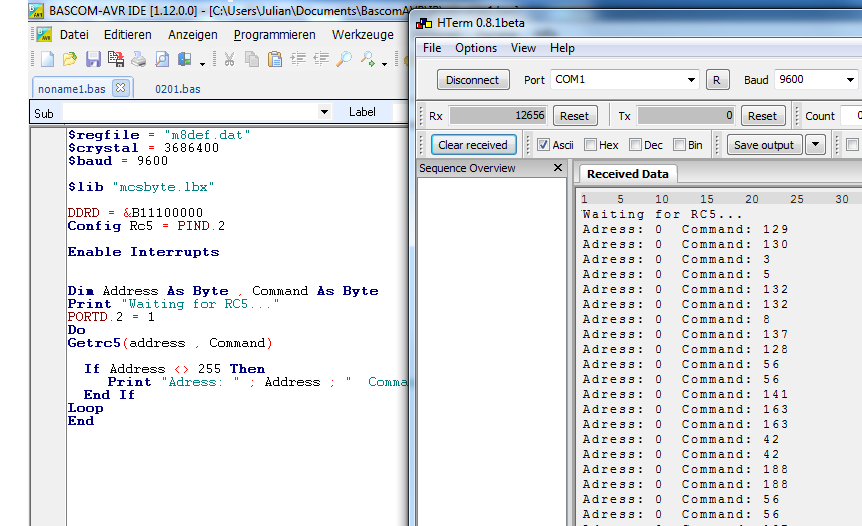Click the Save output button
The height and width of the screenshot is (526, 862).
coord(764,145)
